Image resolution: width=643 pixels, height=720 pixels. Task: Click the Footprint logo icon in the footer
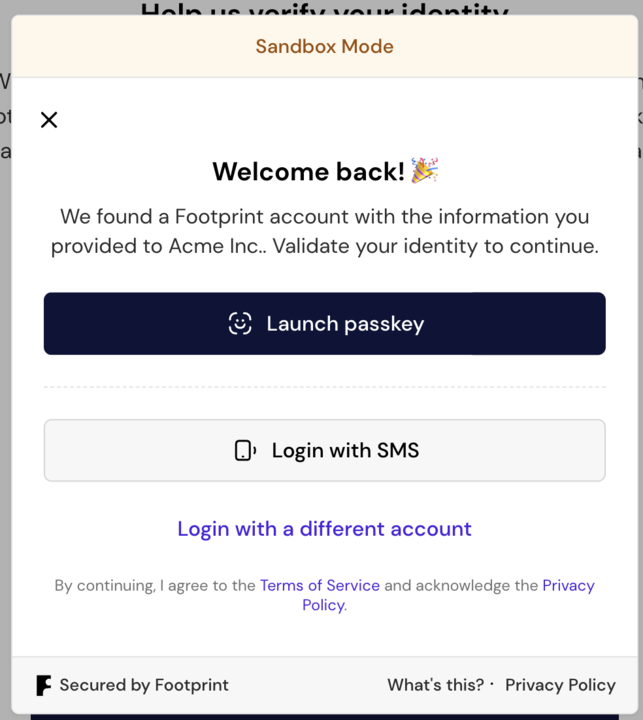click(43, 685)
